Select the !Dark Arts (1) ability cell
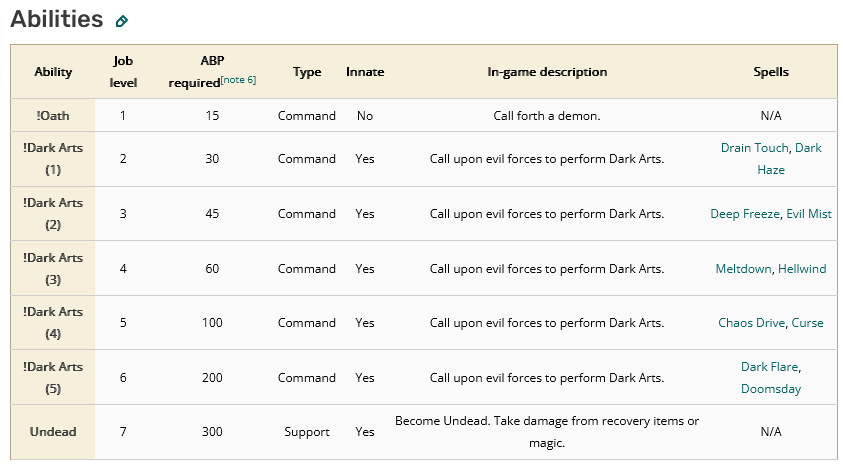 (53, 159)
